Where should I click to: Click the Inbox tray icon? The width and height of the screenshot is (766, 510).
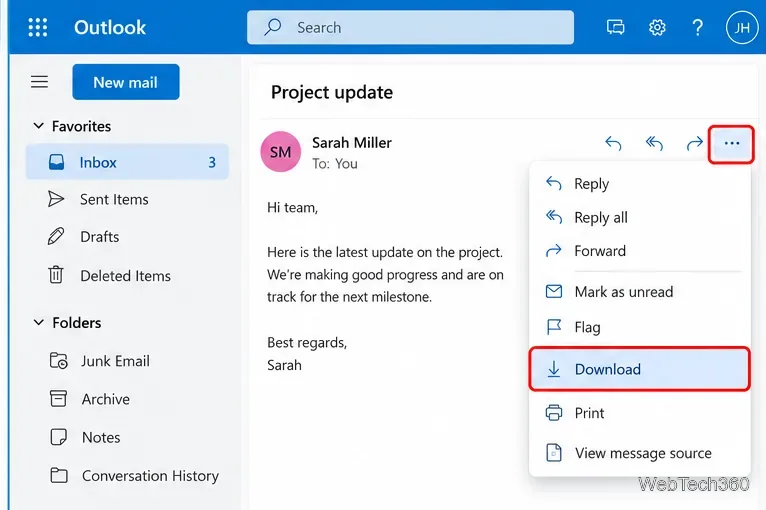pyautogui.click(x=56, y=162)
